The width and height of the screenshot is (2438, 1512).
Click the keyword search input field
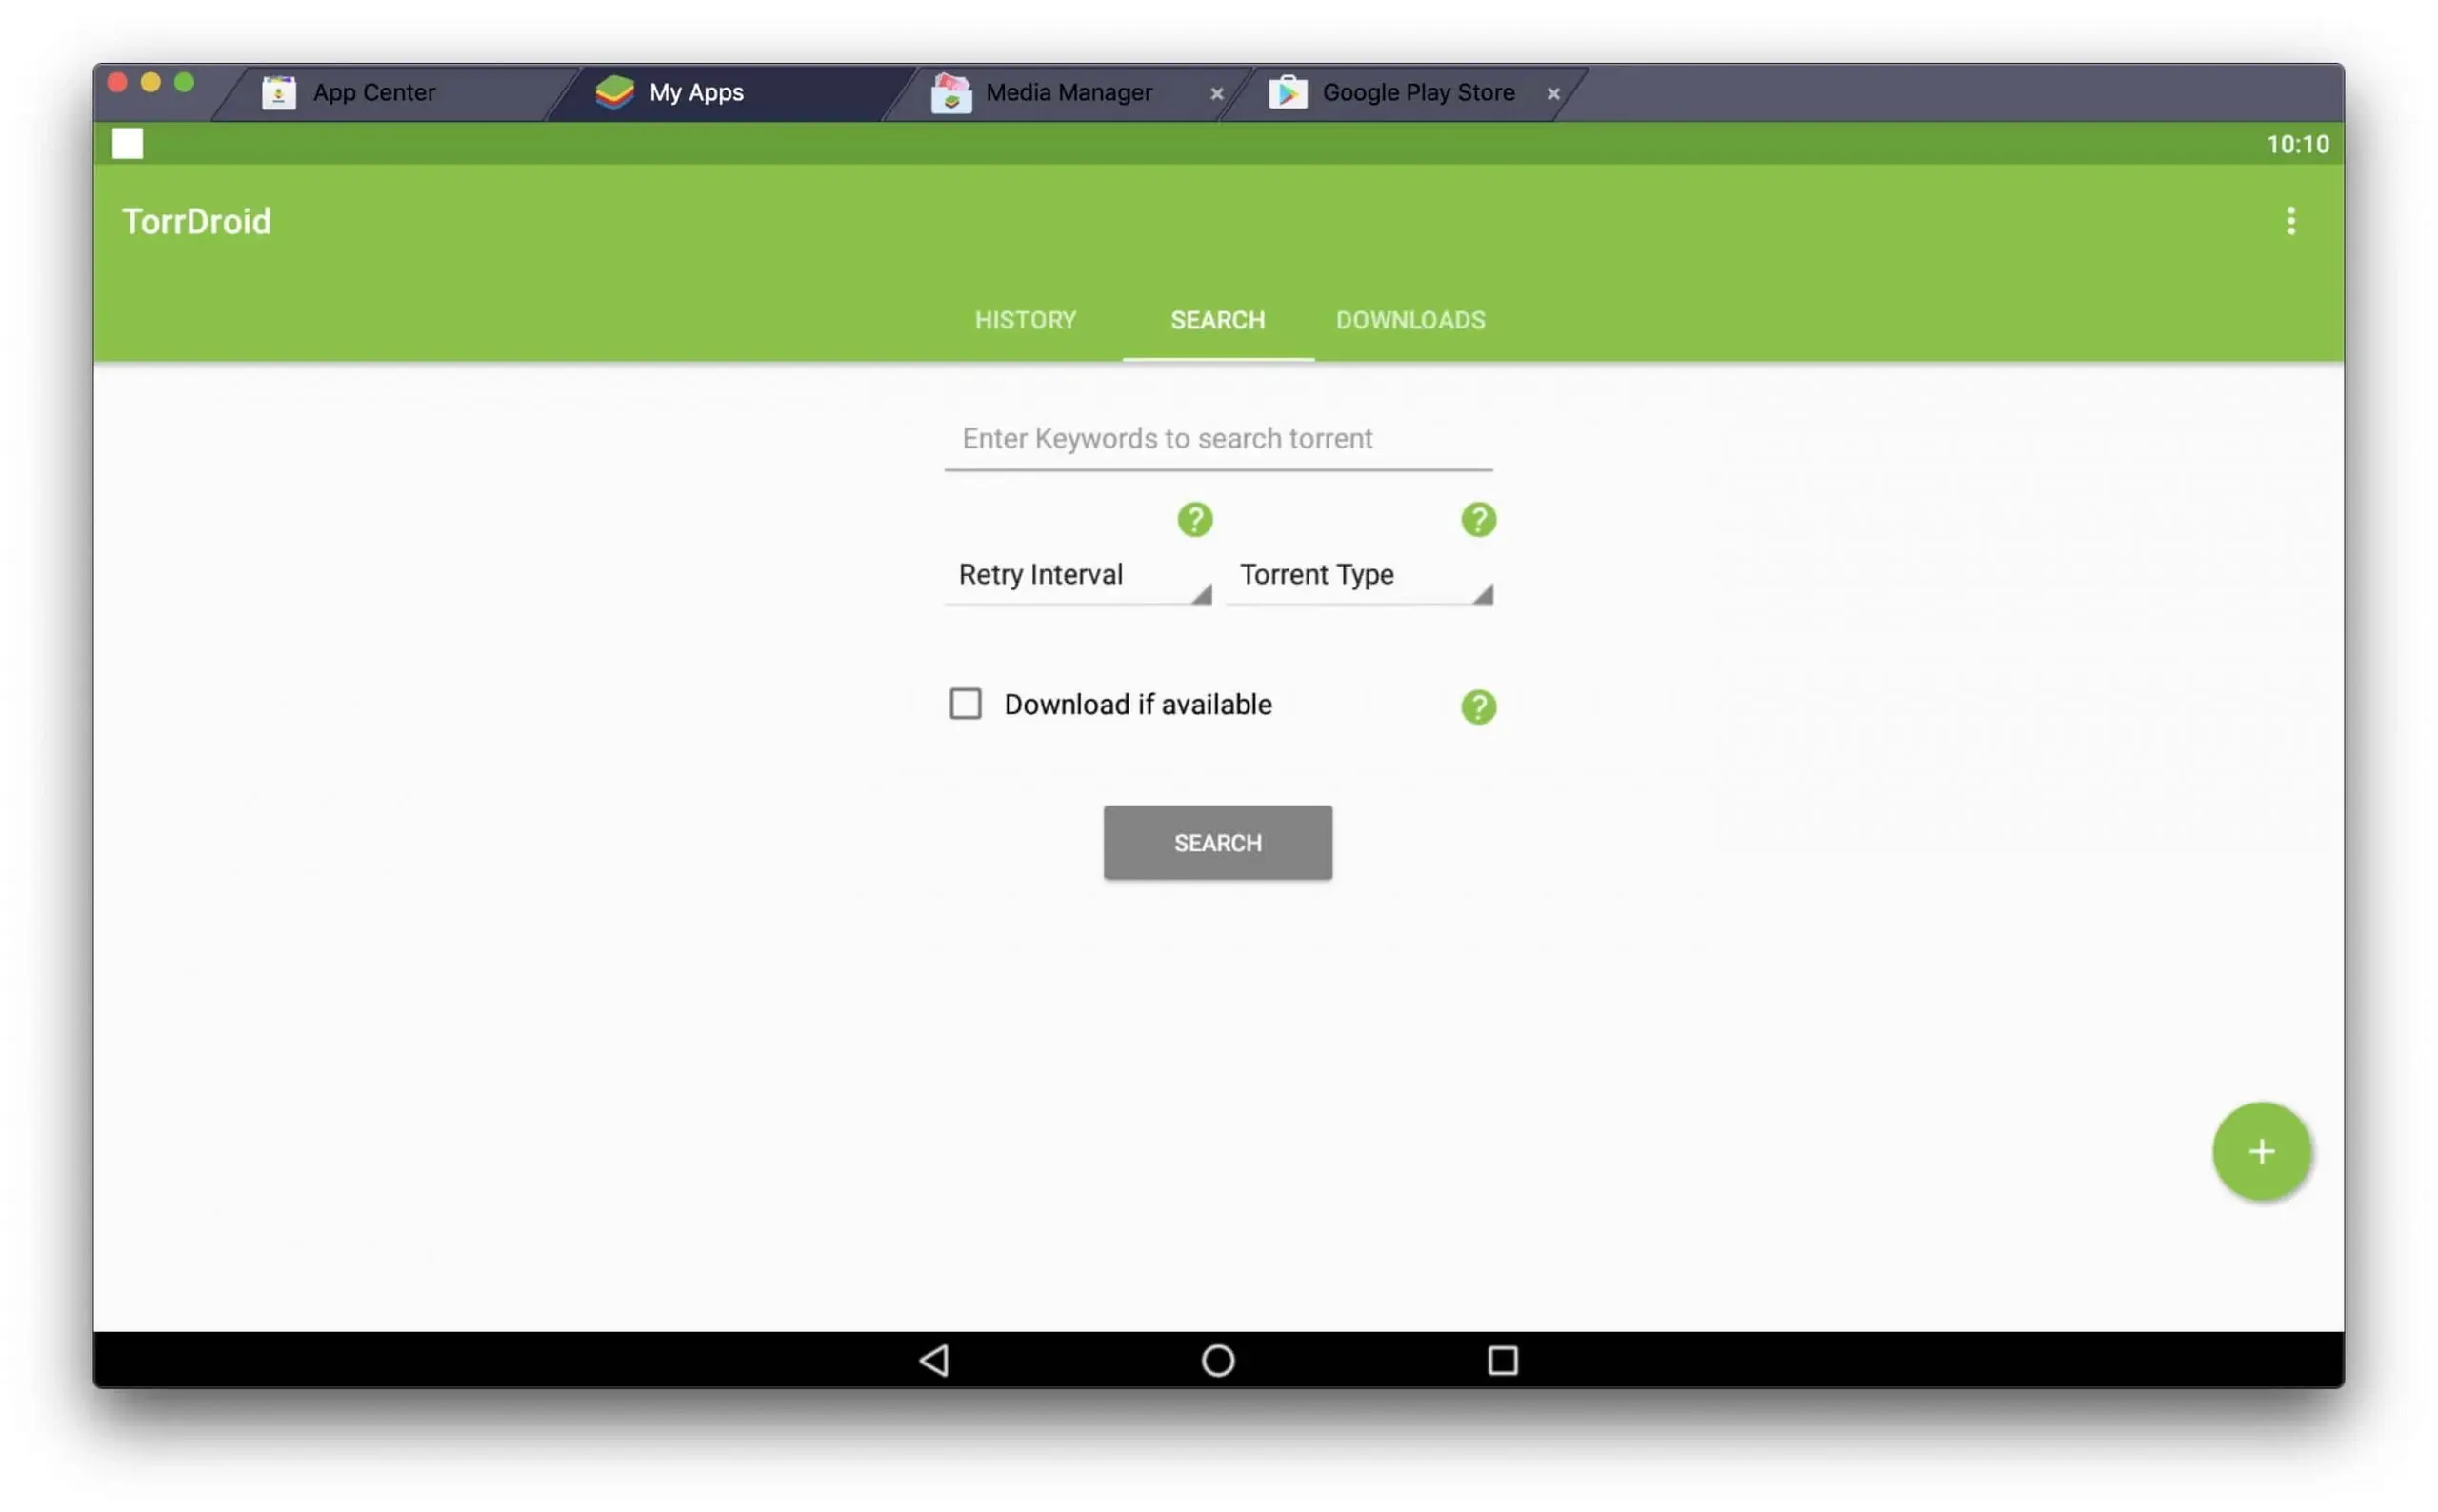pos(1219,439)
